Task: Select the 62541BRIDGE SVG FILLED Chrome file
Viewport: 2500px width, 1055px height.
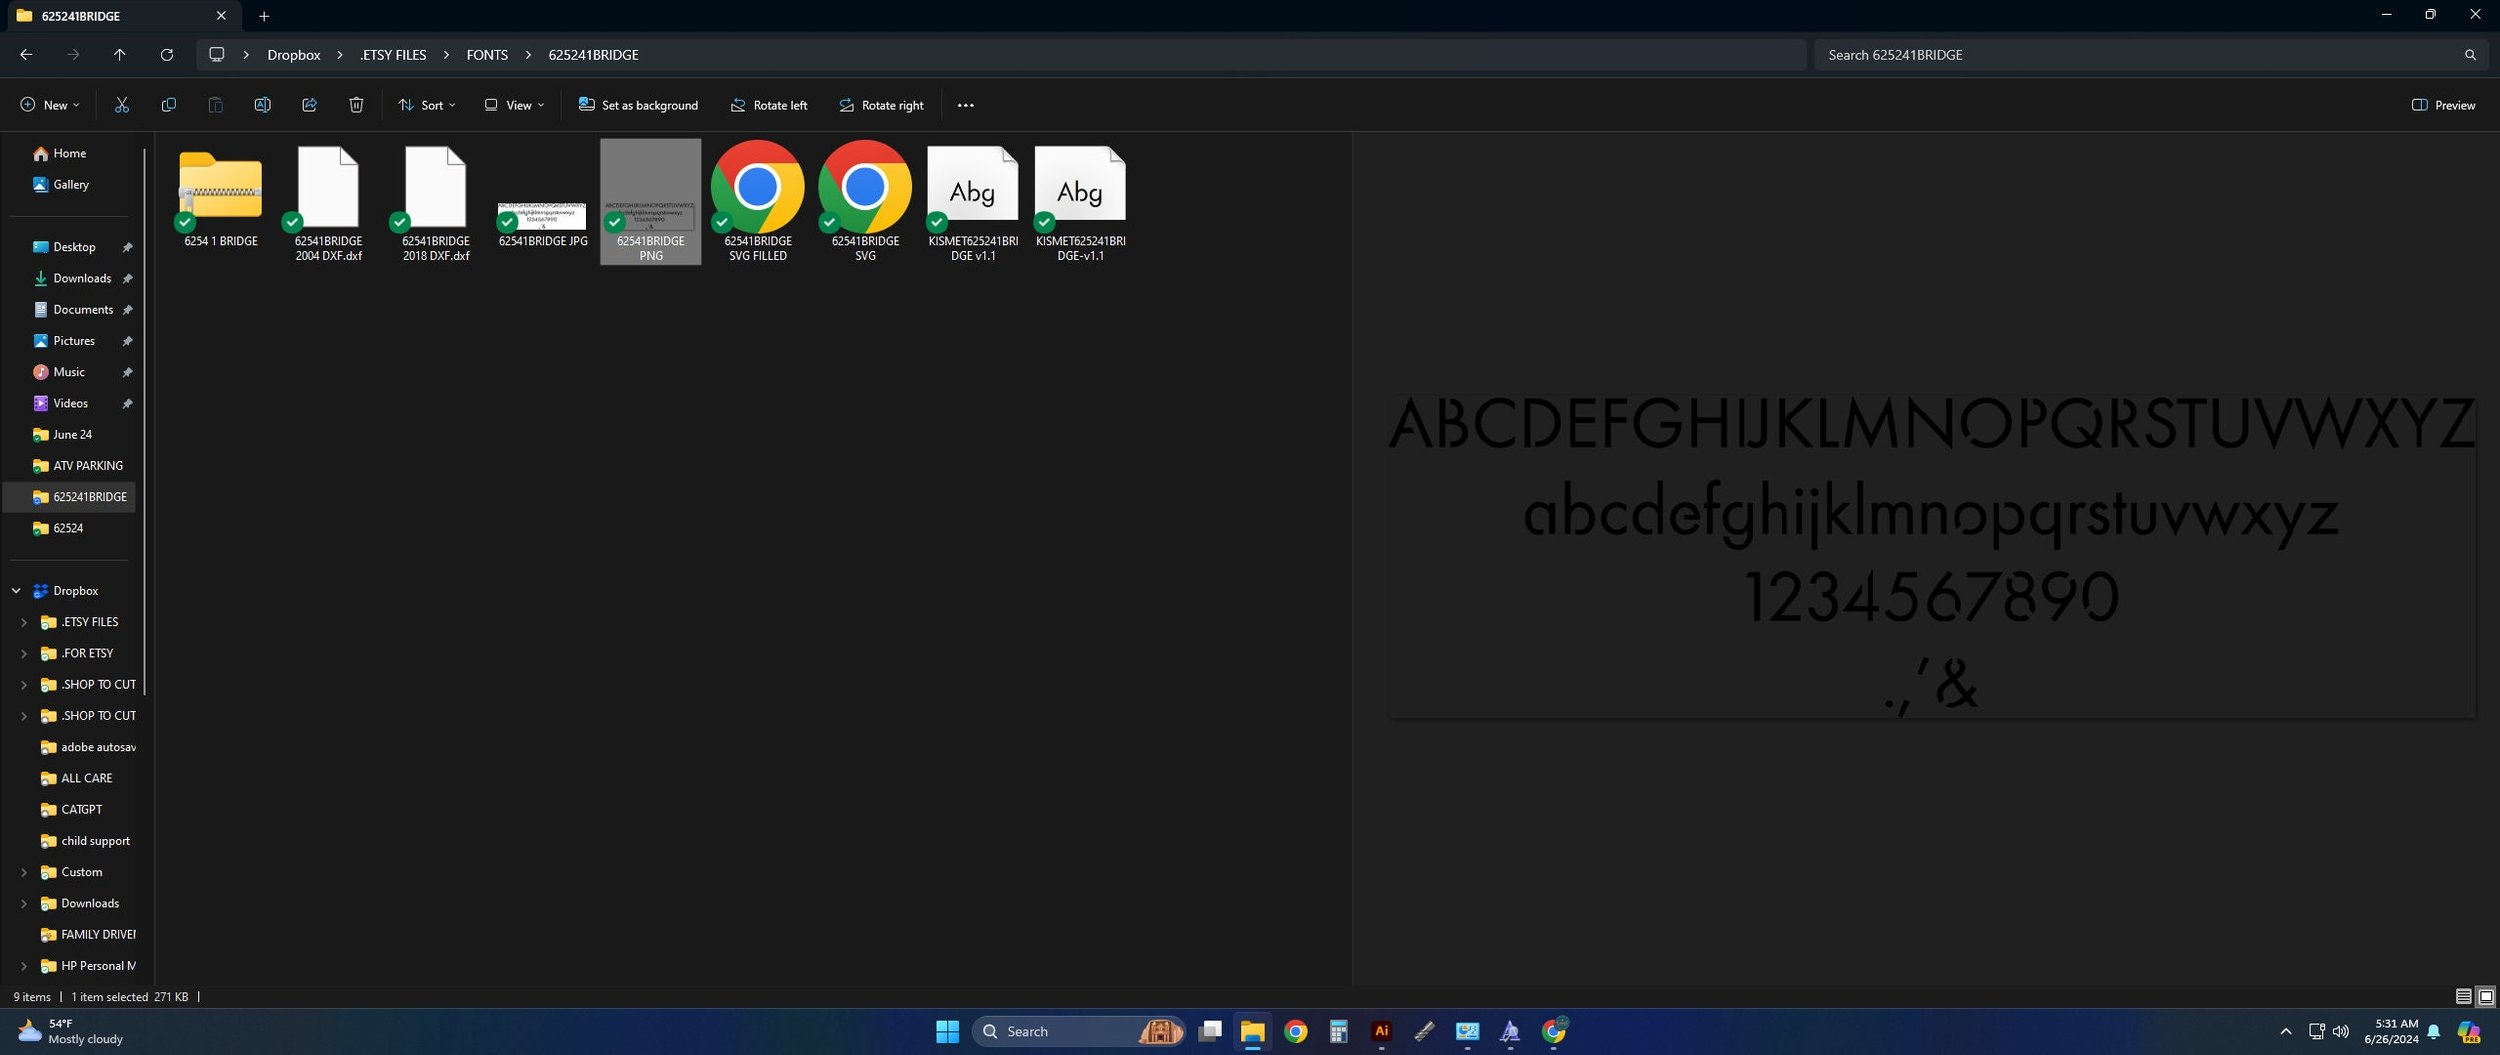Action: tap(758, 202)
